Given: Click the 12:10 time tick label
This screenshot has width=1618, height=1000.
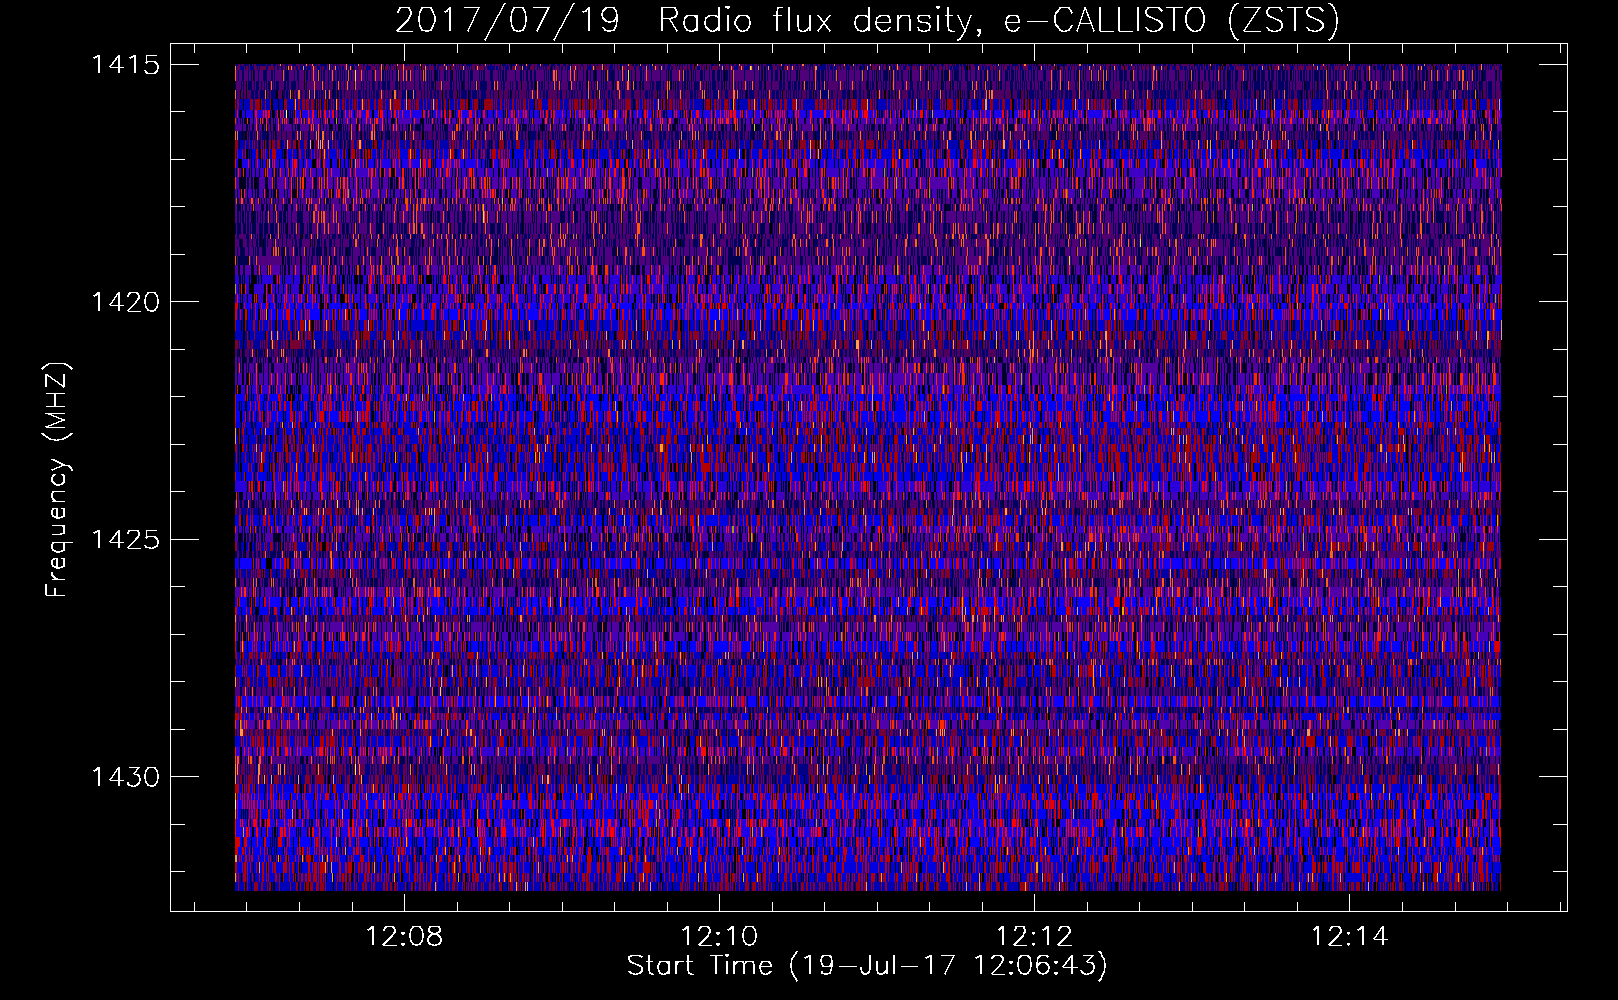Looking at the screenshot, I should click(719, 937).
